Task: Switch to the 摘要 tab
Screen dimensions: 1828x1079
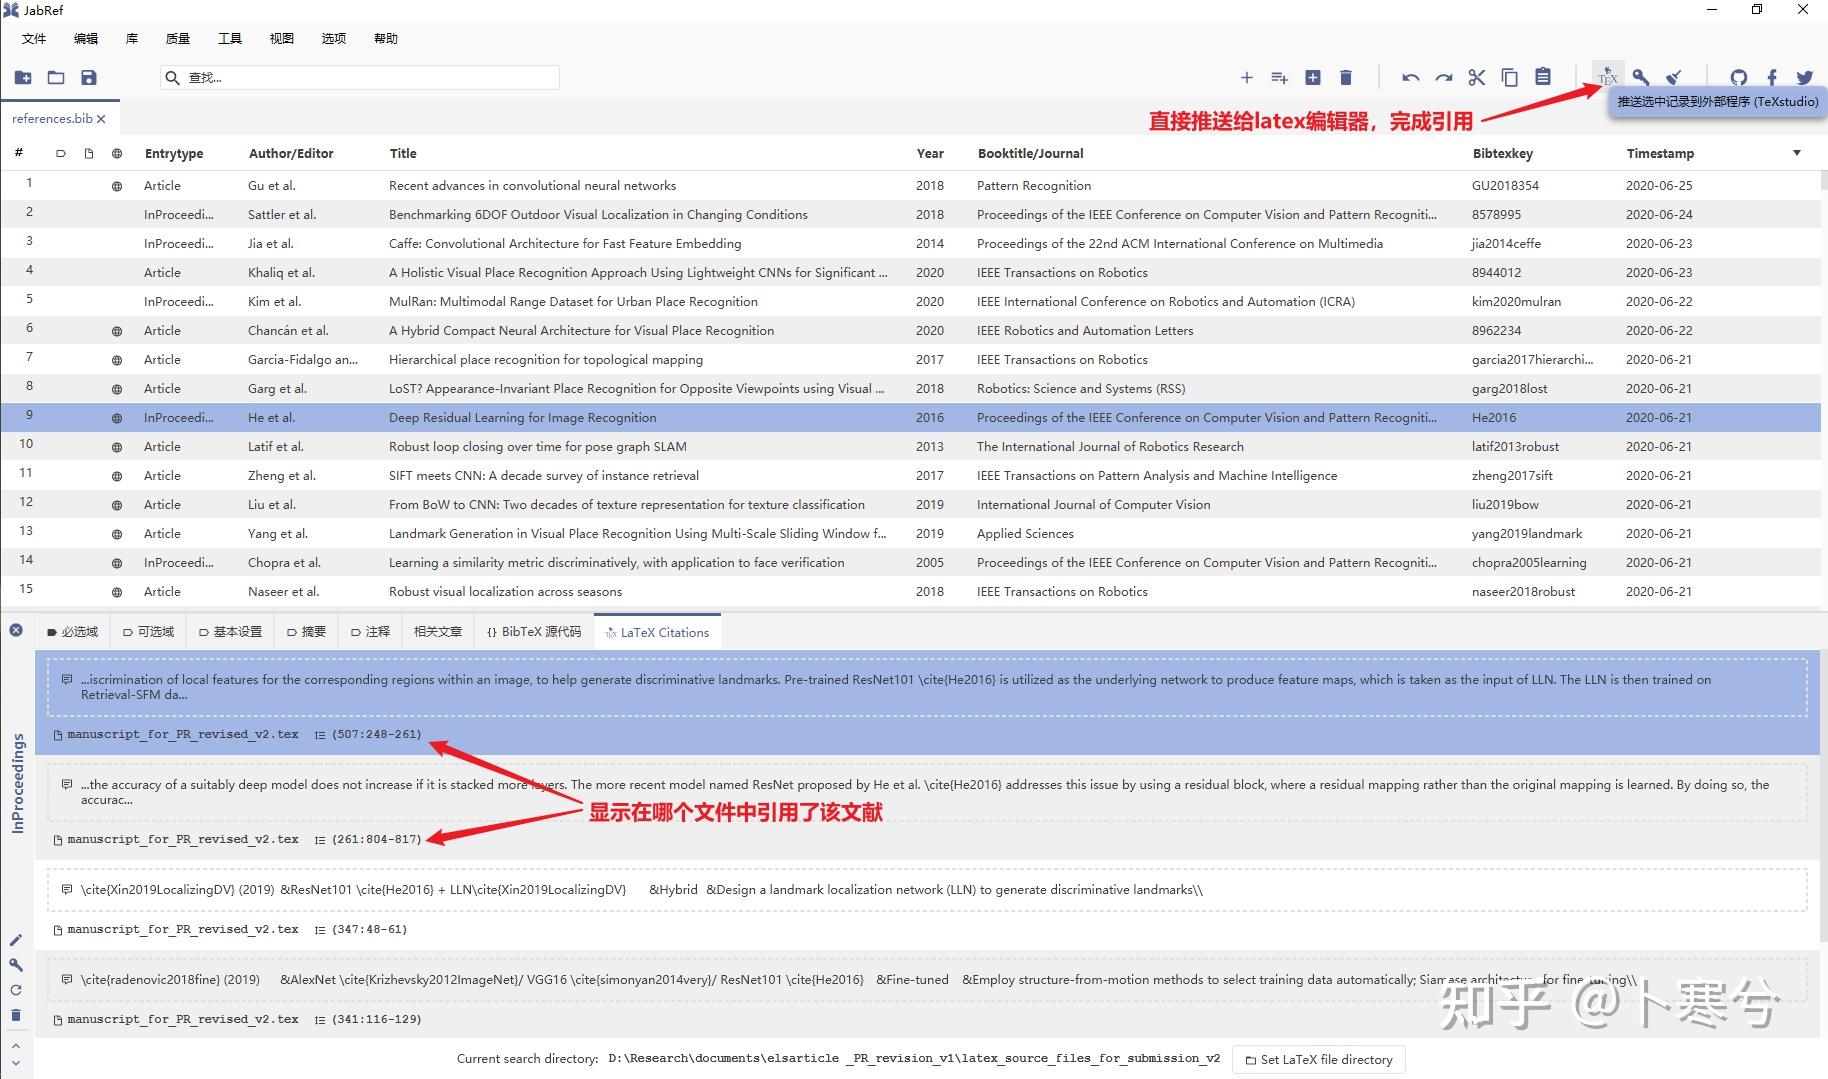Action: [306, 632]
